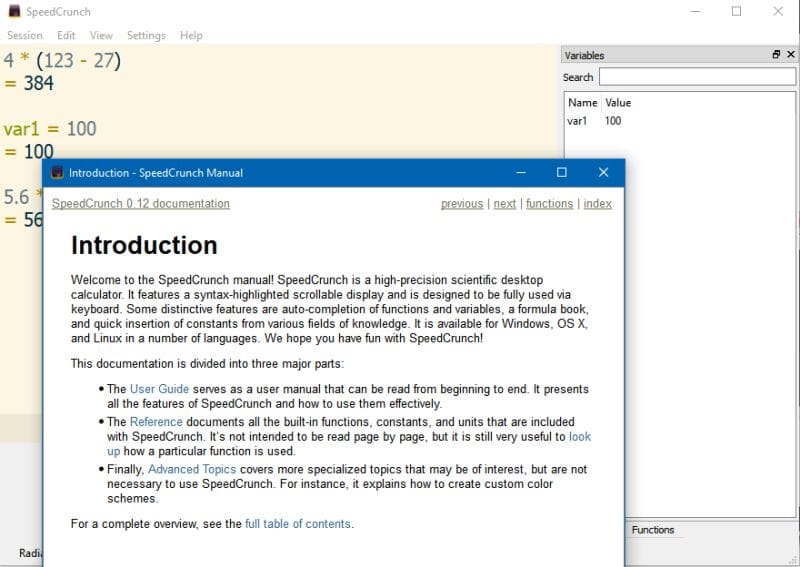Open the full table of contents link
The height and width of the screenshot is (567, 800).
tap(298, 523)
